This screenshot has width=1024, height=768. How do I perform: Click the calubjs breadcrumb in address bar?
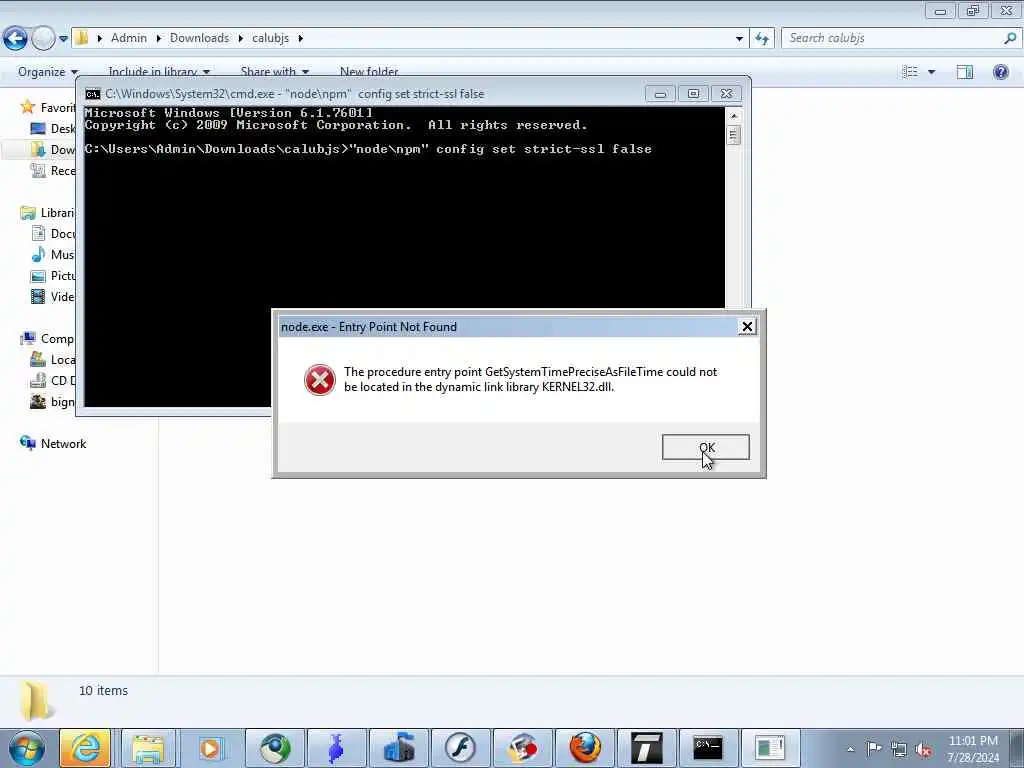click(x=270, y=38)
